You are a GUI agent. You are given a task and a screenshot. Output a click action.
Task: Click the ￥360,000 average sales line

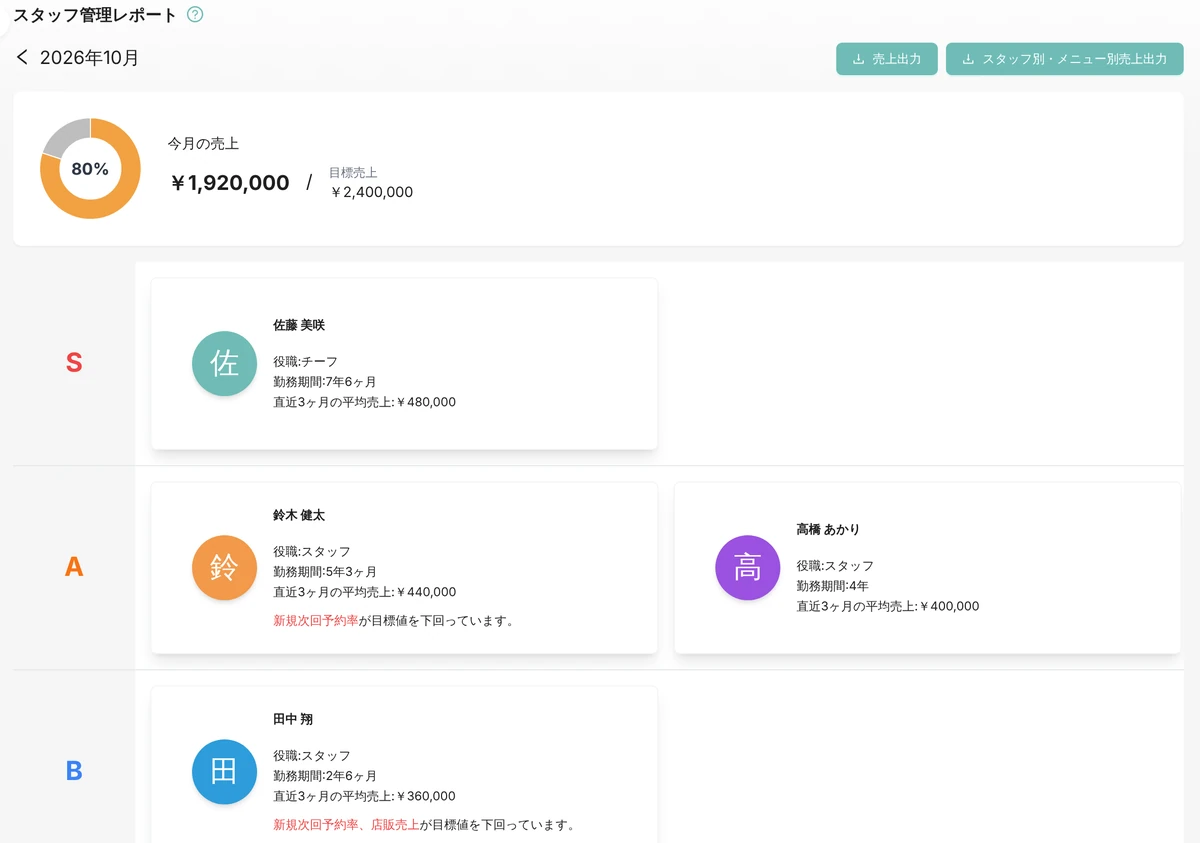pyautogui.click(x=365, y=796)
